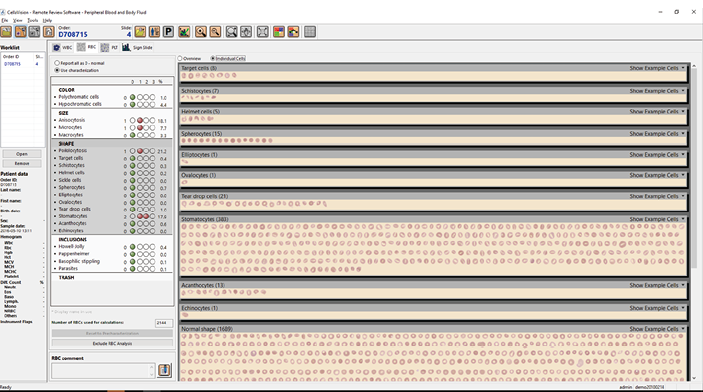Viewport: 703px width, 392px height.
Task: Click the patient figure icon in the toolbar
Action: [154, 31]
